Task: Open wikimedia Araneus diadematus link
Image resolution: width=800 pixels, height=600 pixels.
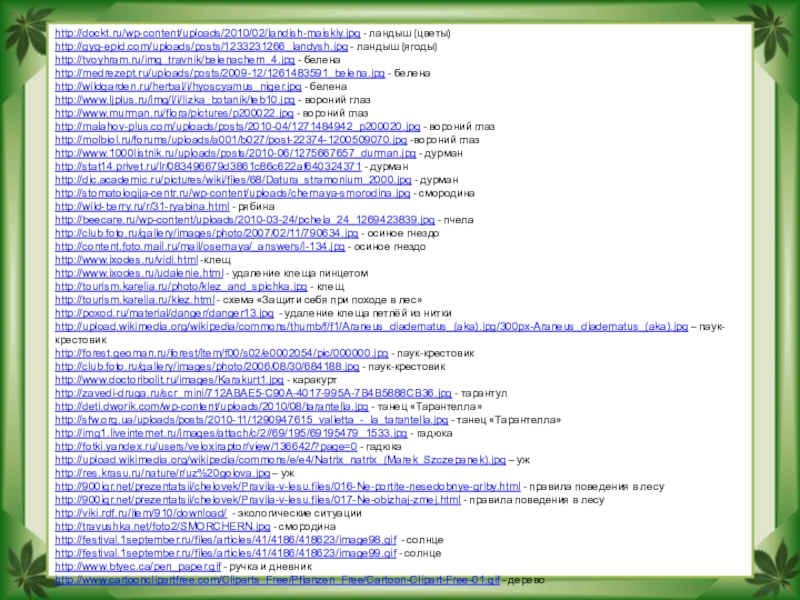Action: point(371,326)
